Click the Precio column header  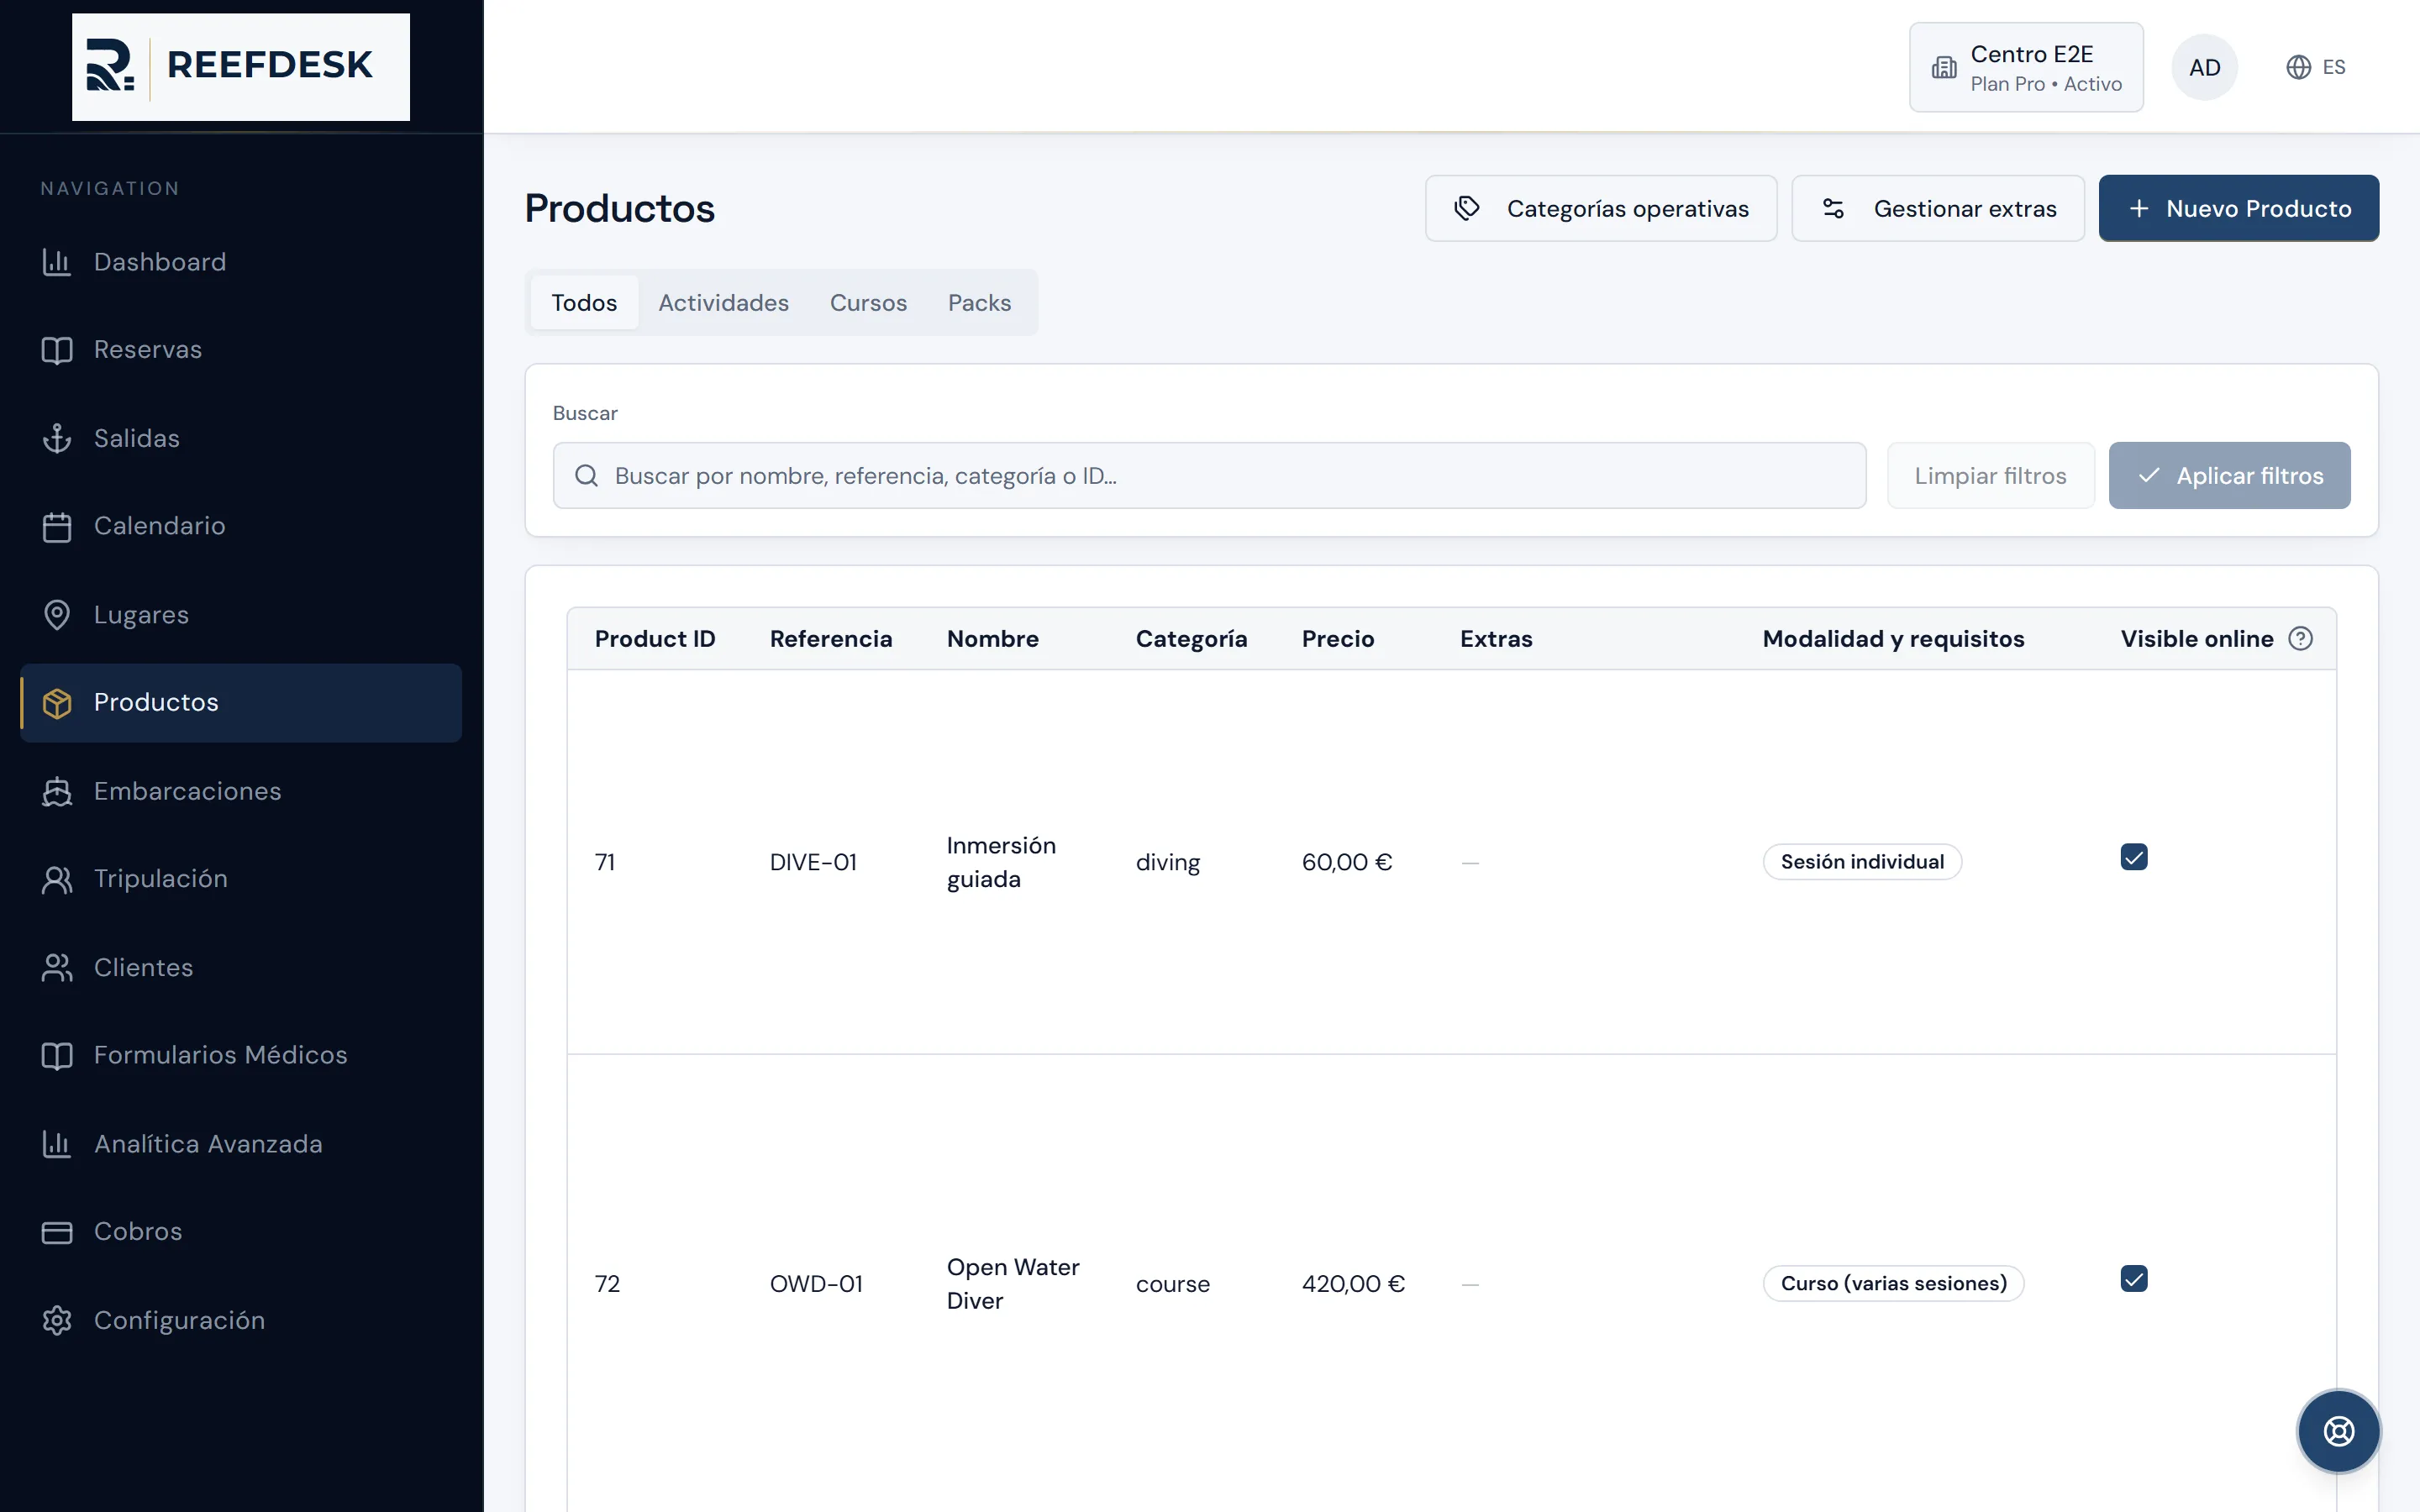pos(1337,638)
